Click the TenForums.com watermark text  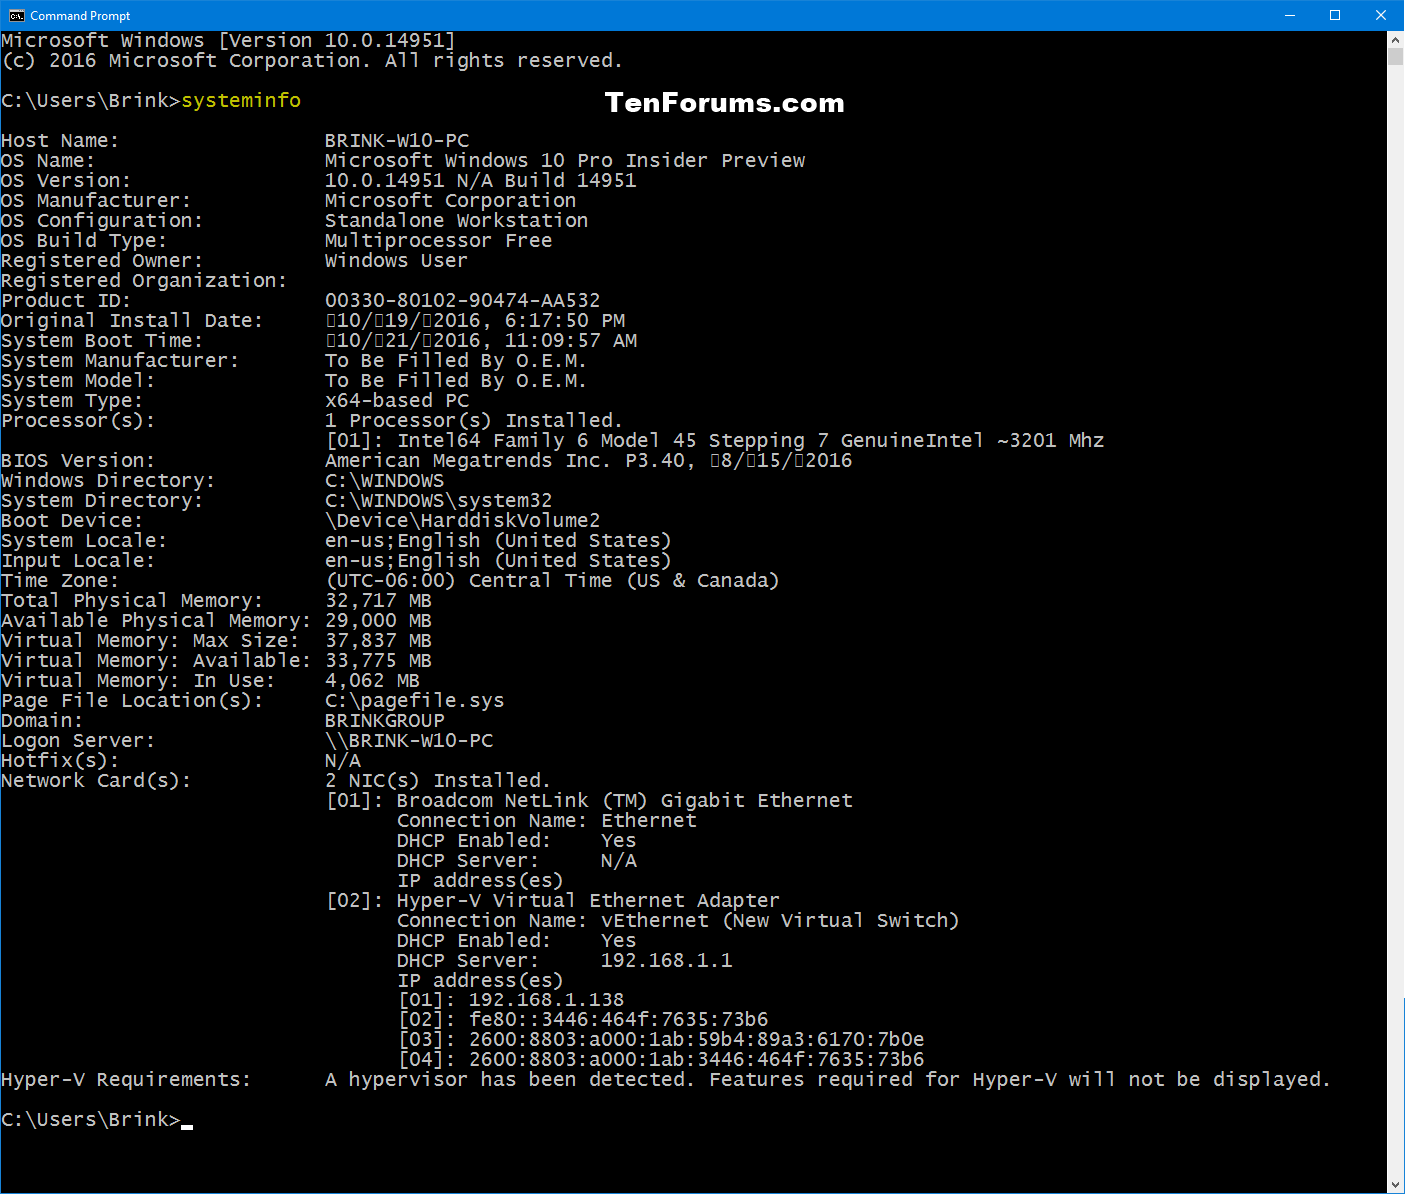[x=724, y=101]
